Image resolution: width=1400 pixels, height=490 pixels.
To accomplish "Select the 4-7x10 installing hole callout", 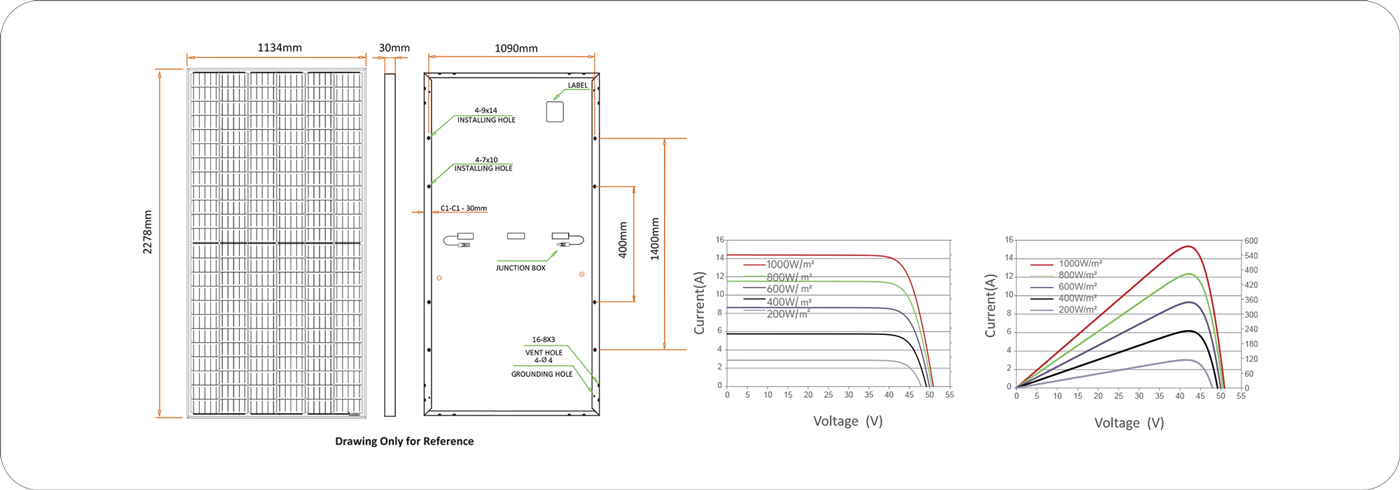I will (484, 164).
